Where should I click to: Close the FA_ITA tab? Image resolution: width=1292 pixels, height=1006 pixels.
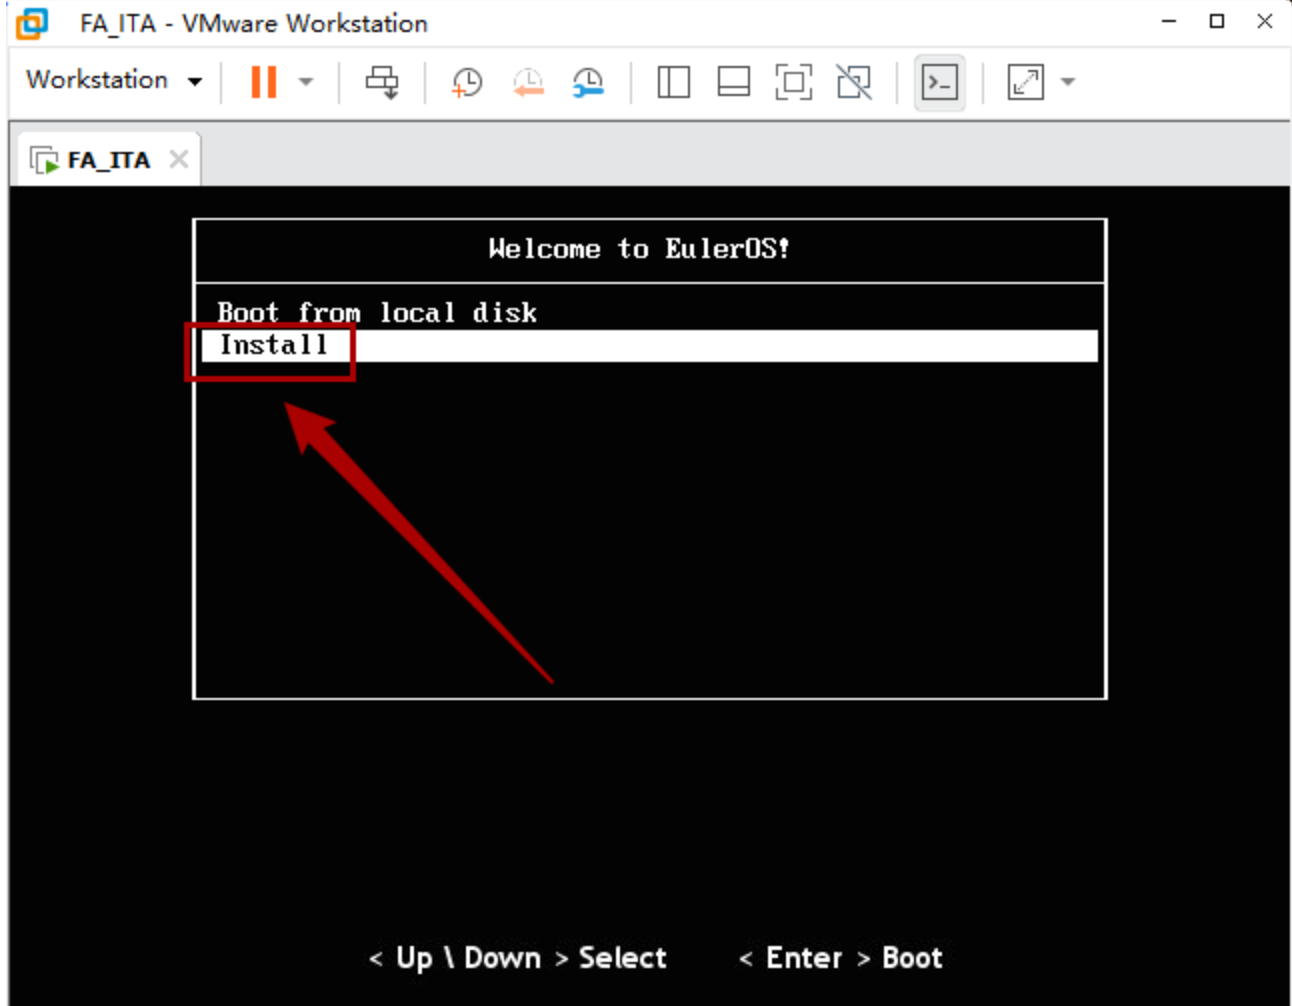pos(179,159)
